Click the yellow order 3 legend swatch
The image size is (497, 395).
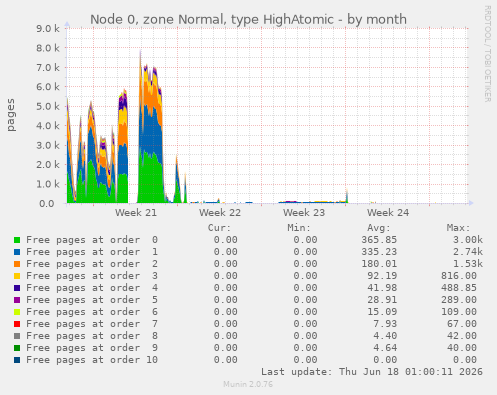17,276
